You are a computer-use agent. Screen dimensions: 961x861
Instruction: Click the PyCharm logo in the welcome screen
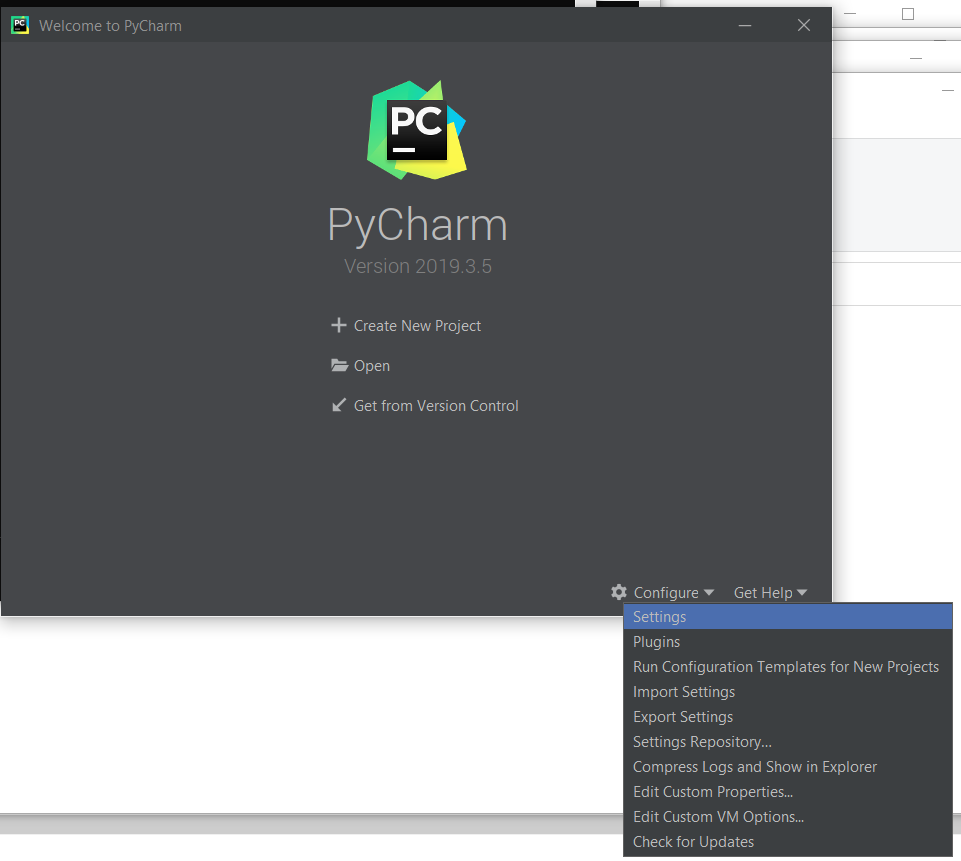point(417,131)
